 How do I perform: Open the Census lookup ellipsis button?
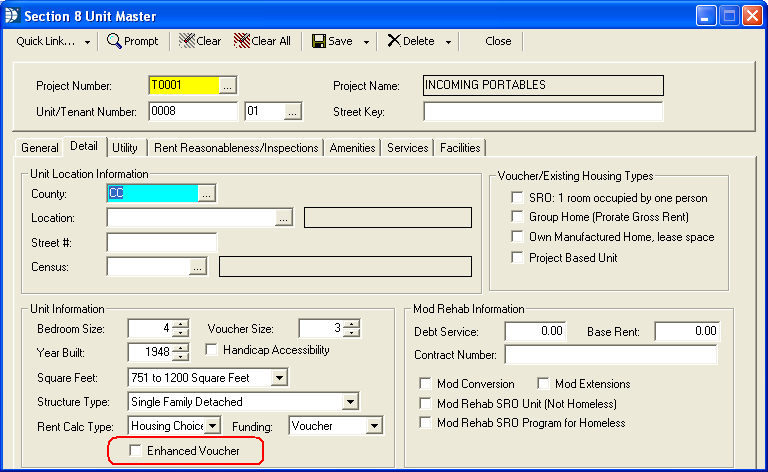(x=197, y=267)
